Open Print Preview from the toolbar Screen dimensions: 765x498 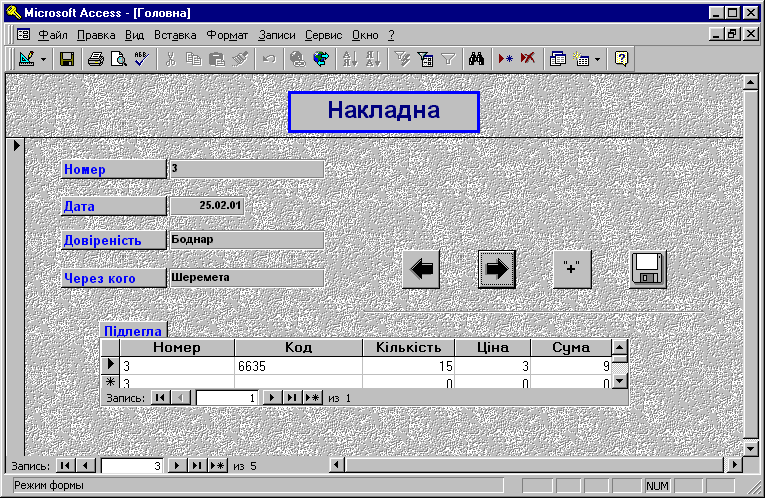tap(119, 59)
